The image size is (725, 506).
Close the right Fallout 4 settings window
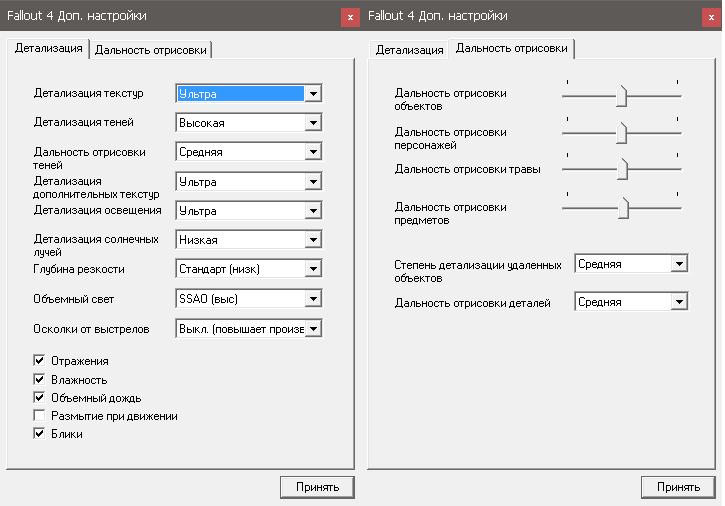pos(709,16)
